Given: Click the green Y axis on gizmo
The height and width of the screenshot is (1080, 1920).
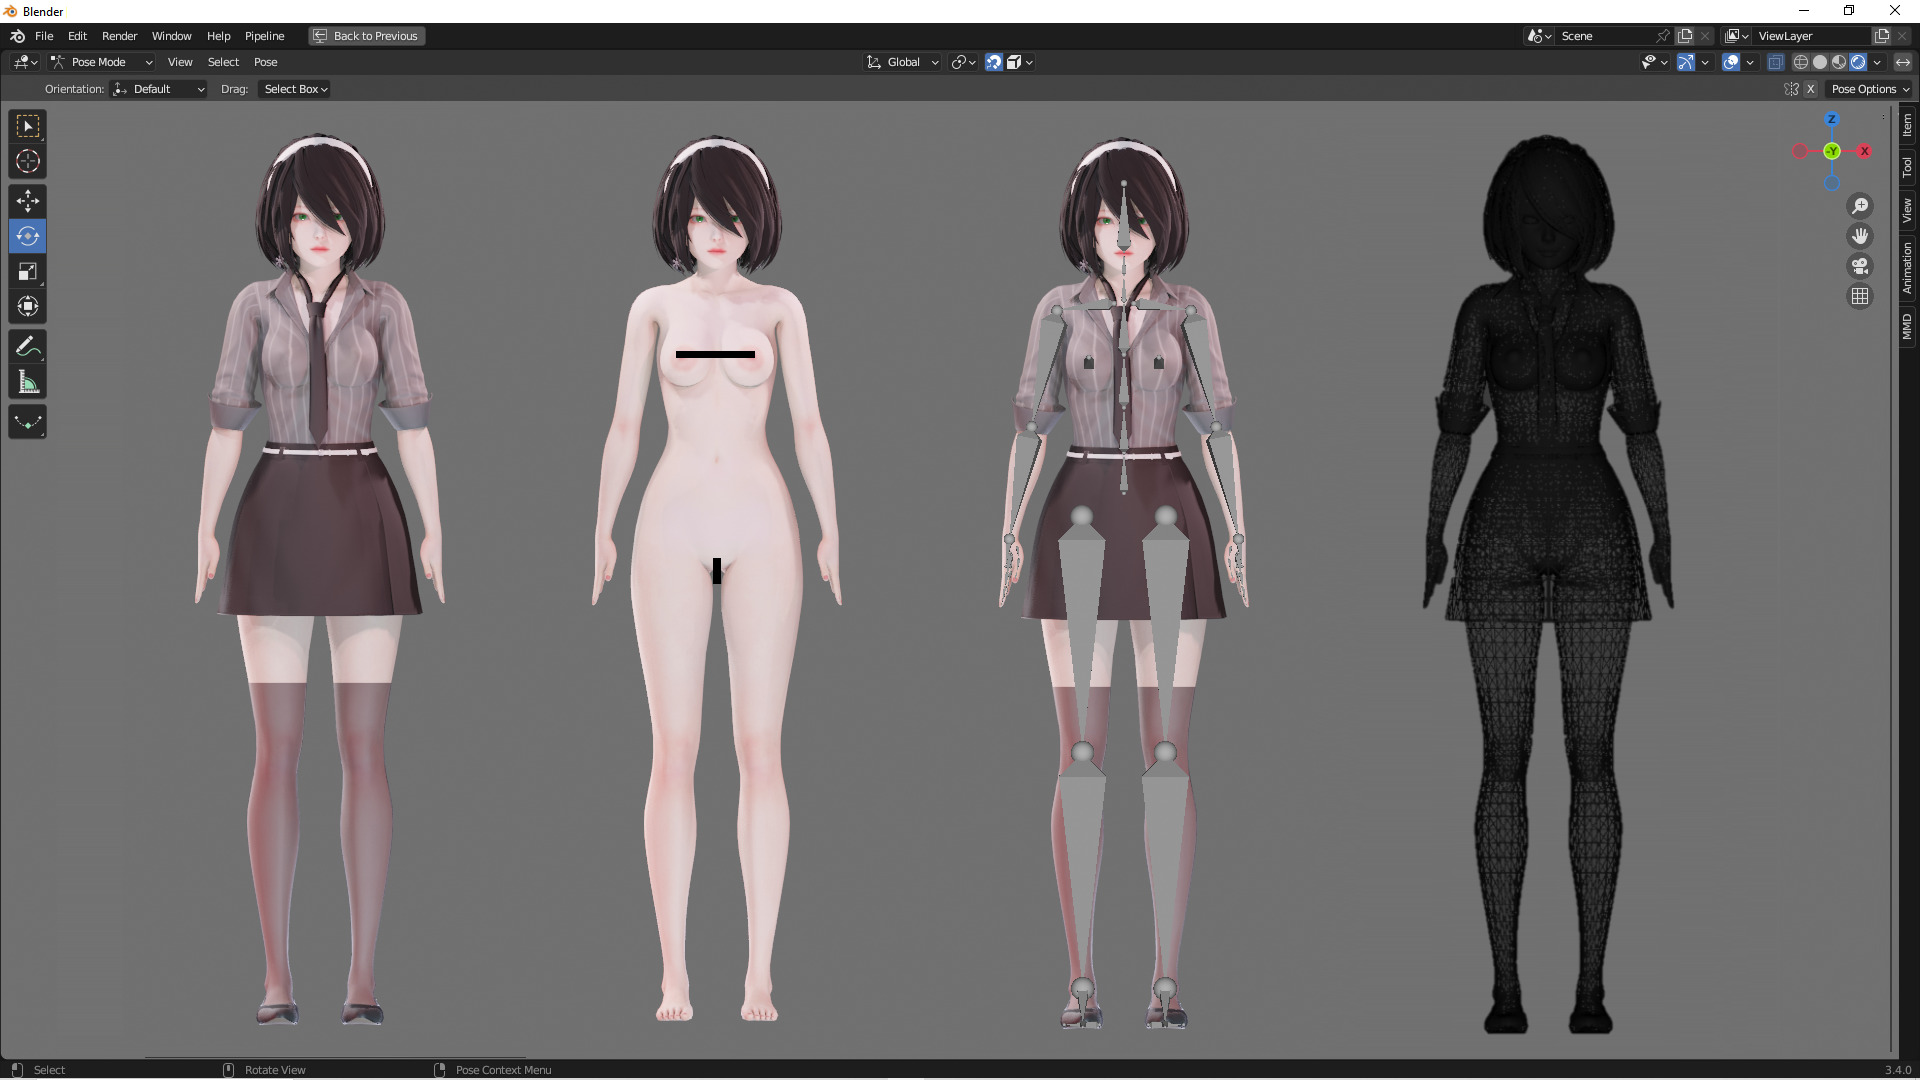Looking at the screenshot, I should (x=1832, y=151).
